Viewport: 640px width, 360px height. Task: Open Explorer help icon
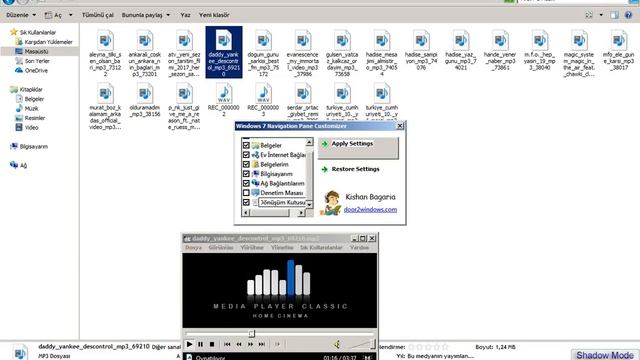629,15
